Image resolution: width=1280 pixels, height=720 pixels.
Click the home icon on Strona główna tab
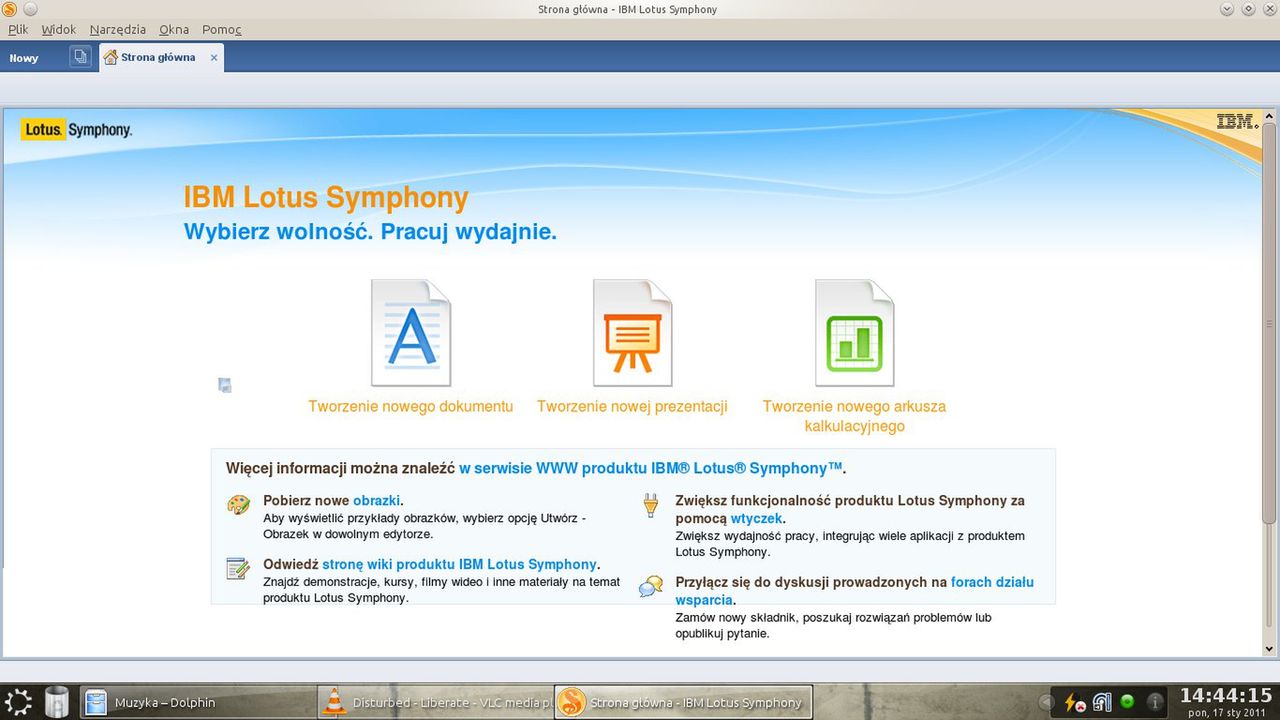111,57
